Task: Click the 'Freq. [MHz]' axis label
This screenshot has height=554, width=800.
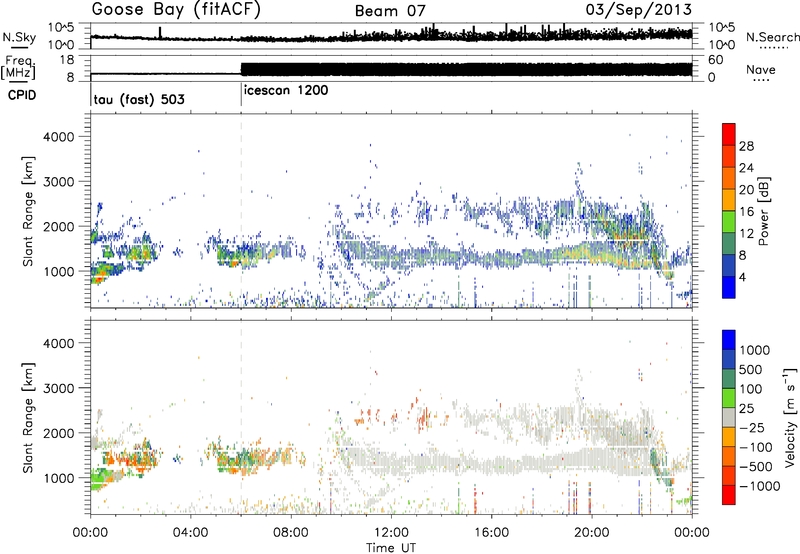Action: pyautogui.click(x=19, y=68)
